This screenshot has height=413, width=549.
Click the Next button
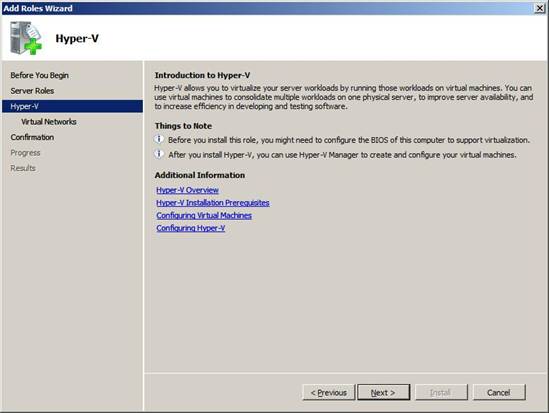pos(383,392)
